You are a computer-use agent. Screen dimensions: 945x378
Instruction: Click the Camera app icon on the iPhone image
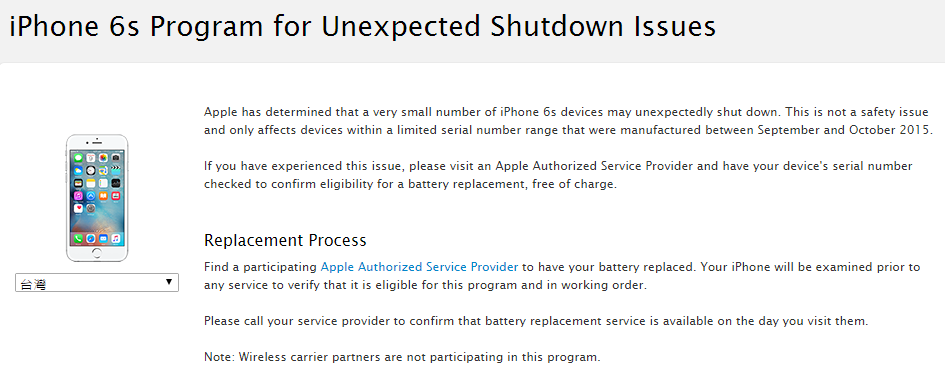click(116, 158)
